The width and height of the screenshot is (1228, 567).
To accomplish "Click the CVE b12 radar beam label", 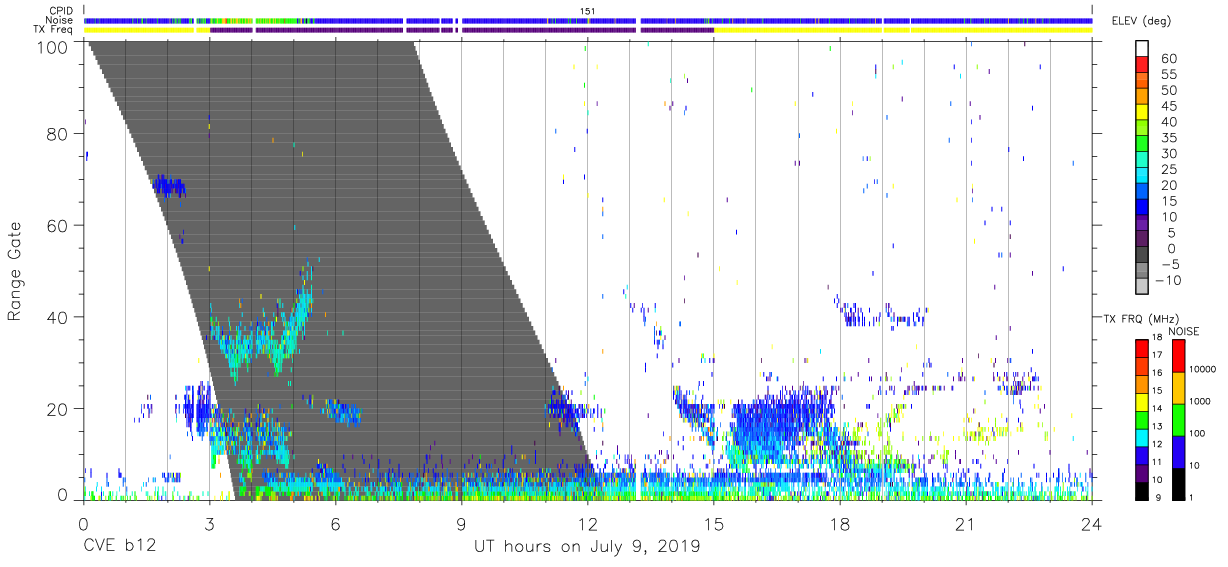I will coord(118,547).
